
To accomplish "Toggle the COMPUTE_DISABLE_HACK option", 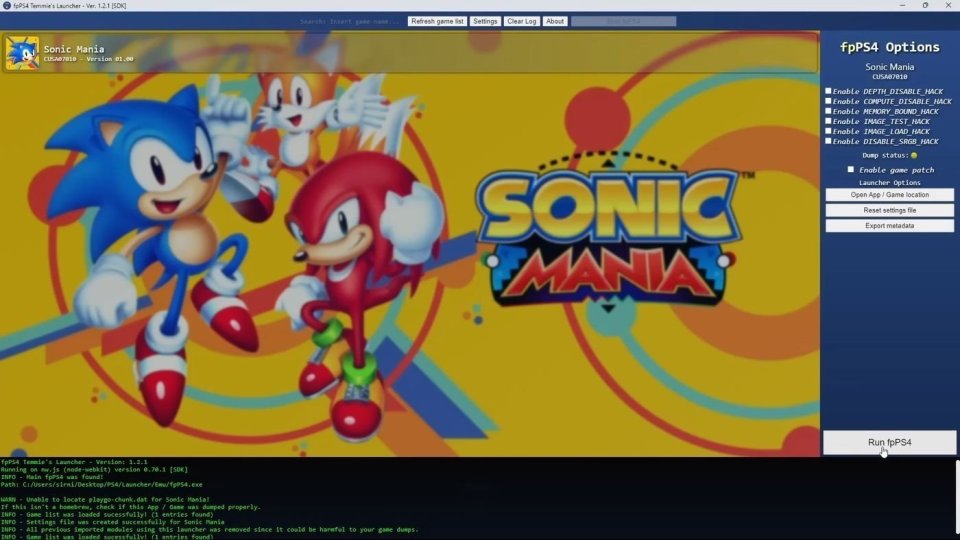I will click(828, 101).
